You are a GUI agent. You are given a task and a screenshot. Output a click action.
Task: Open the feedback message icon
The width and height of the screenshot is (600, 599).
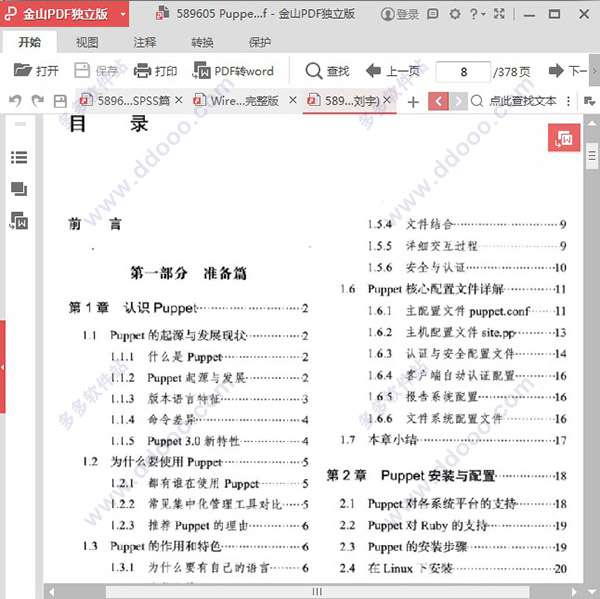(x=432, y=15)
